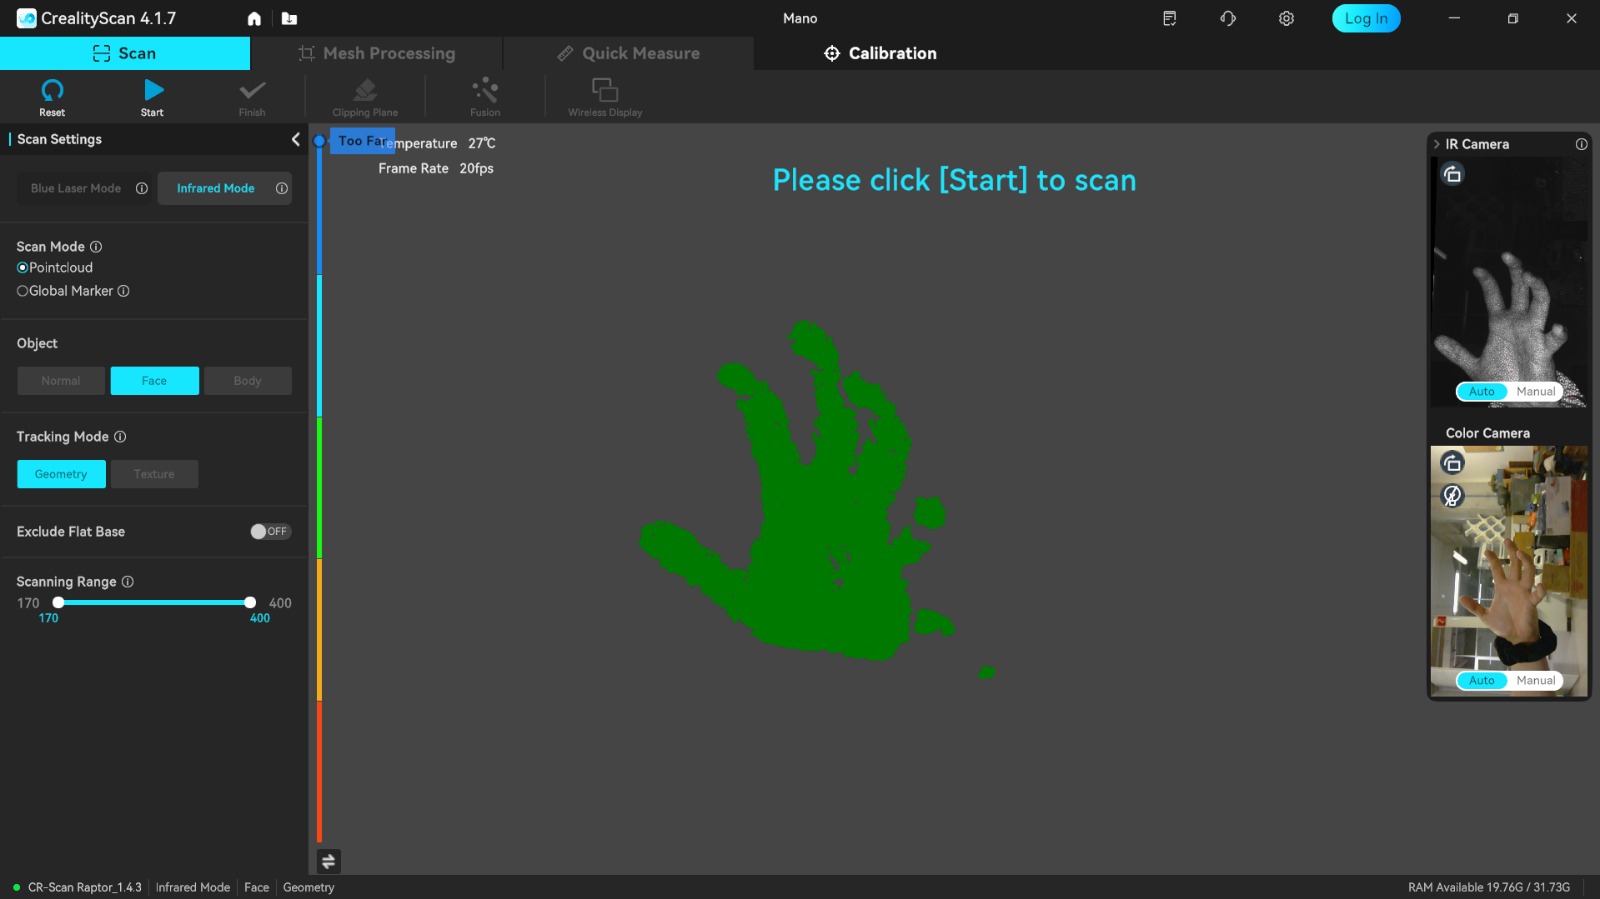Collapse the Scan Settings panel arrow
Screen dimensions: 1600x899
(x=295, y=139)
